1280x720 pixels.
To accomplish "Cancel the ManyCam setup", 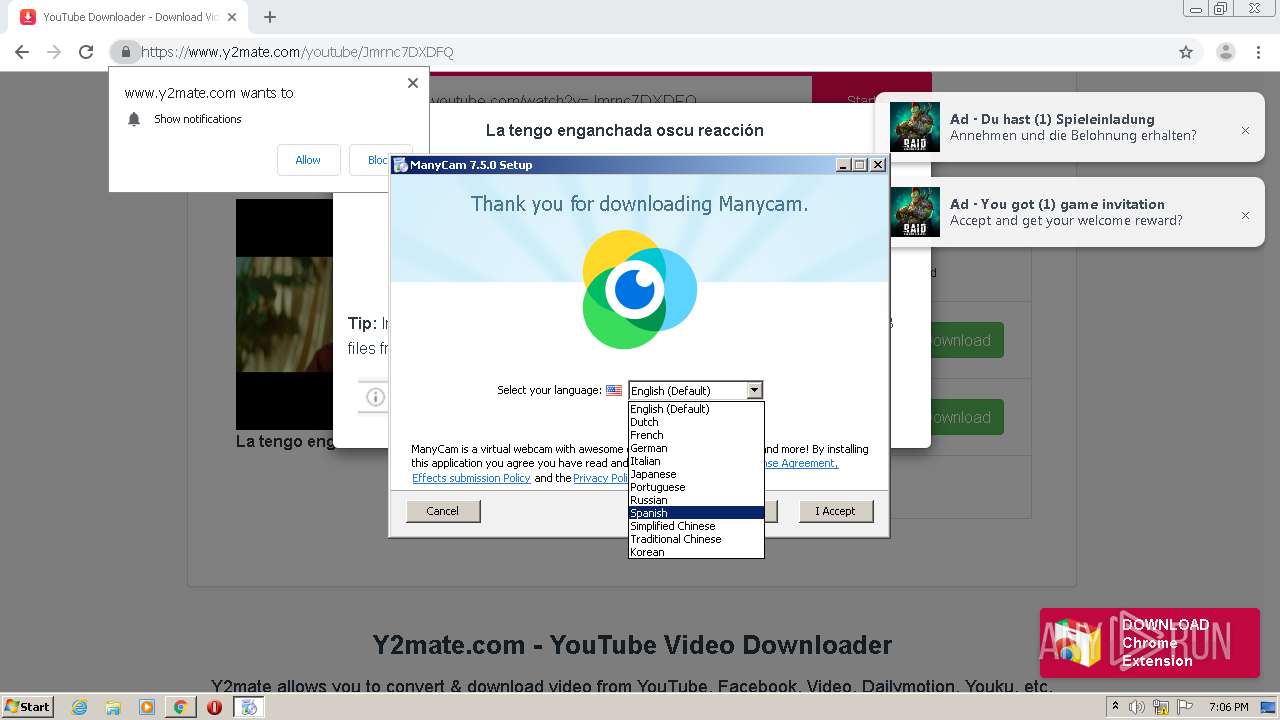I will (x=443, y=511).
